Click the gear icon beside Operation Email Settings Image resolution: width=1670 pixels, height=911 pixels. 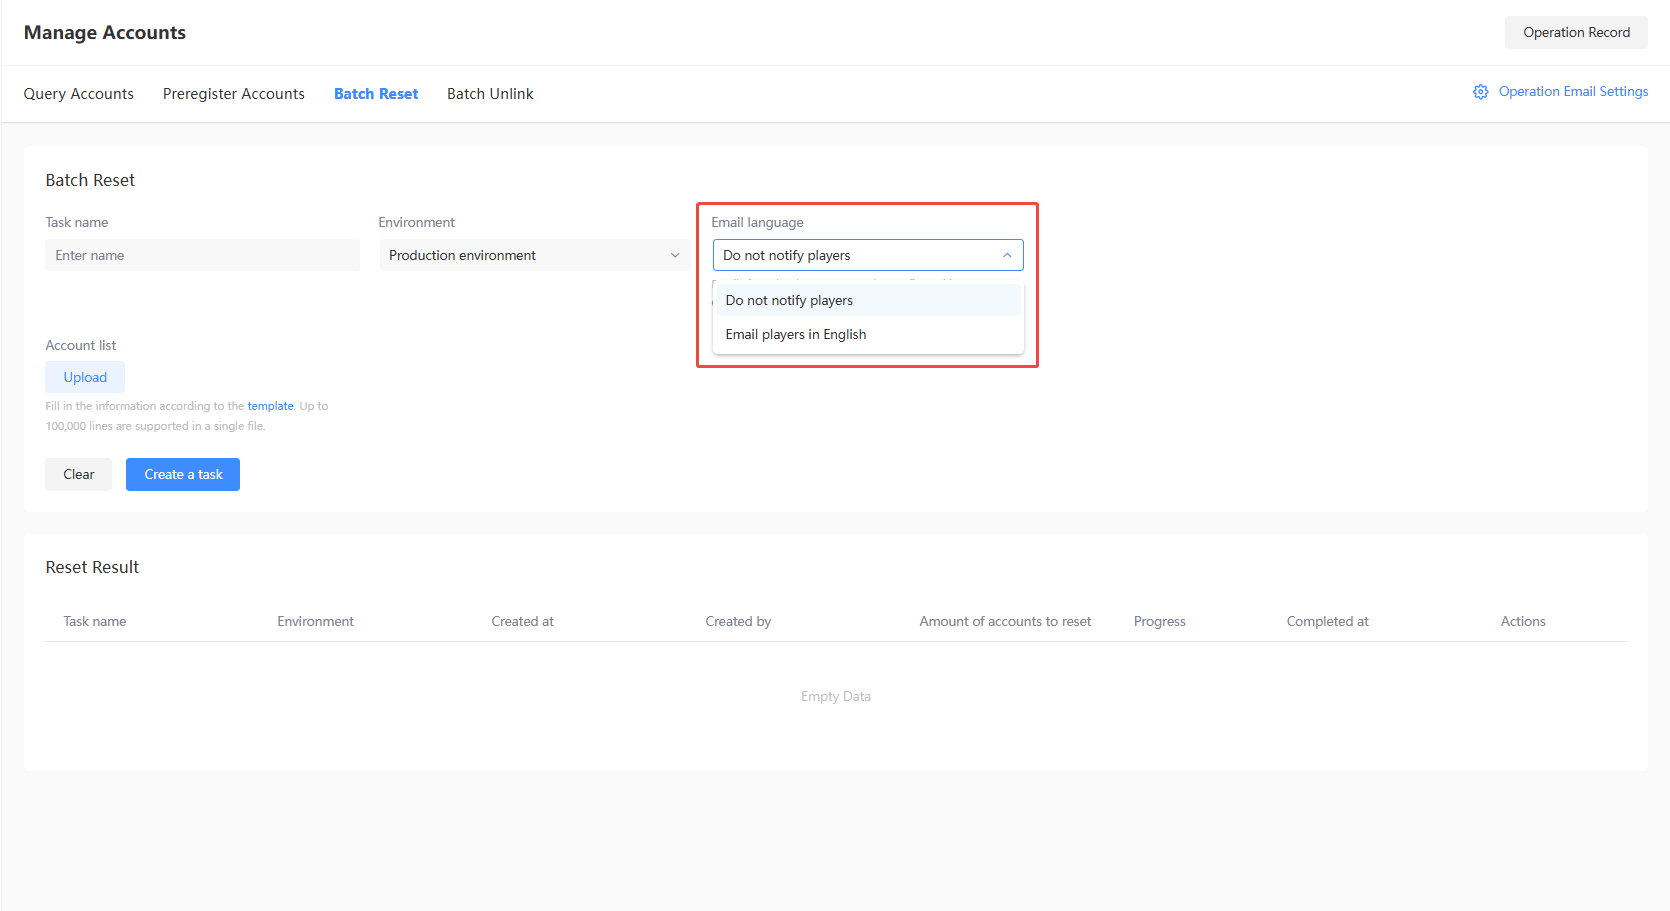click(x=1480, y=92)
